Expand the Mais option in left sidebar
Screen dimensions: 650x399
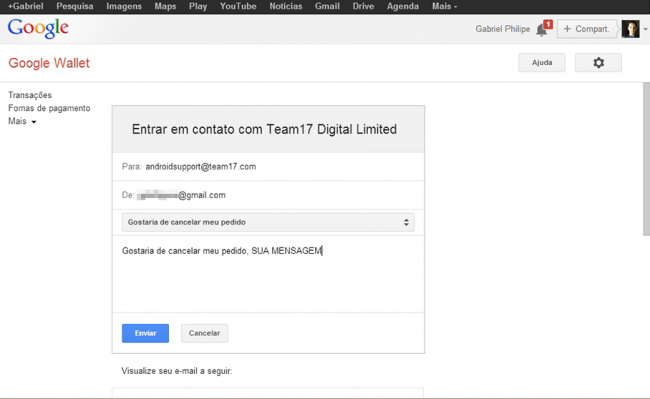22,121
